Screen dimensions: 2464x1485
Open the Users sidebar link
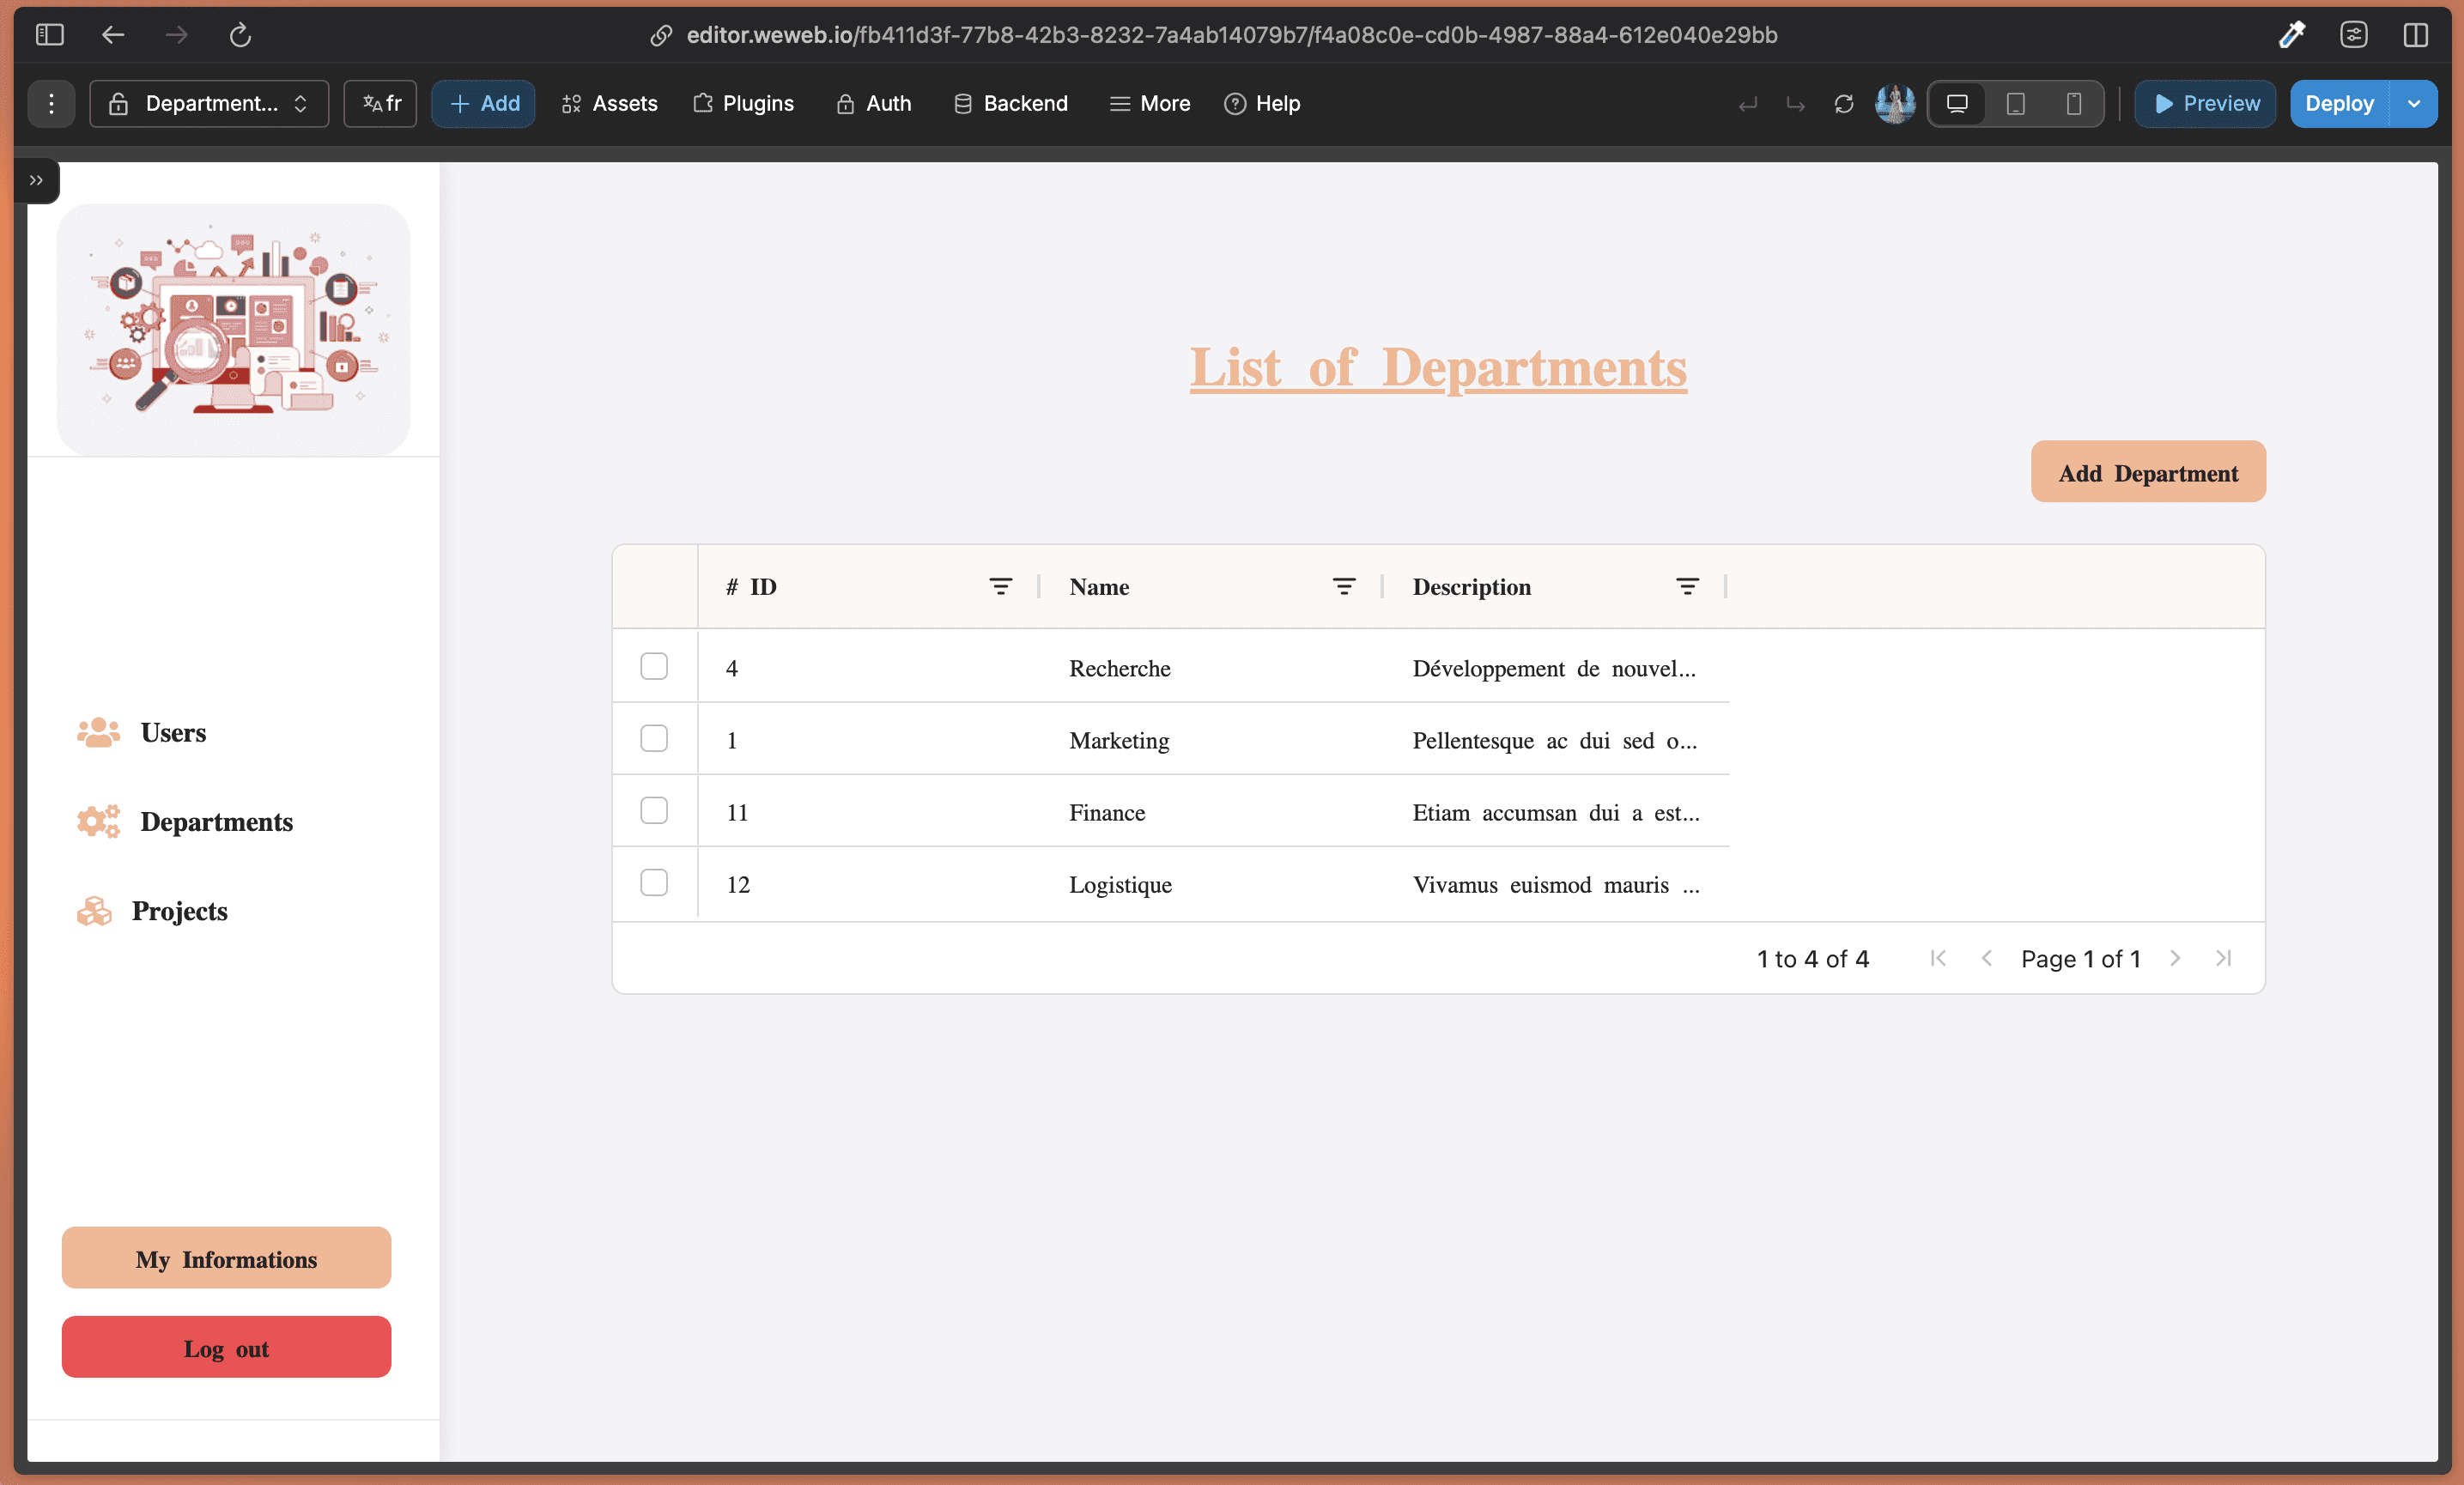coord(173,733)
